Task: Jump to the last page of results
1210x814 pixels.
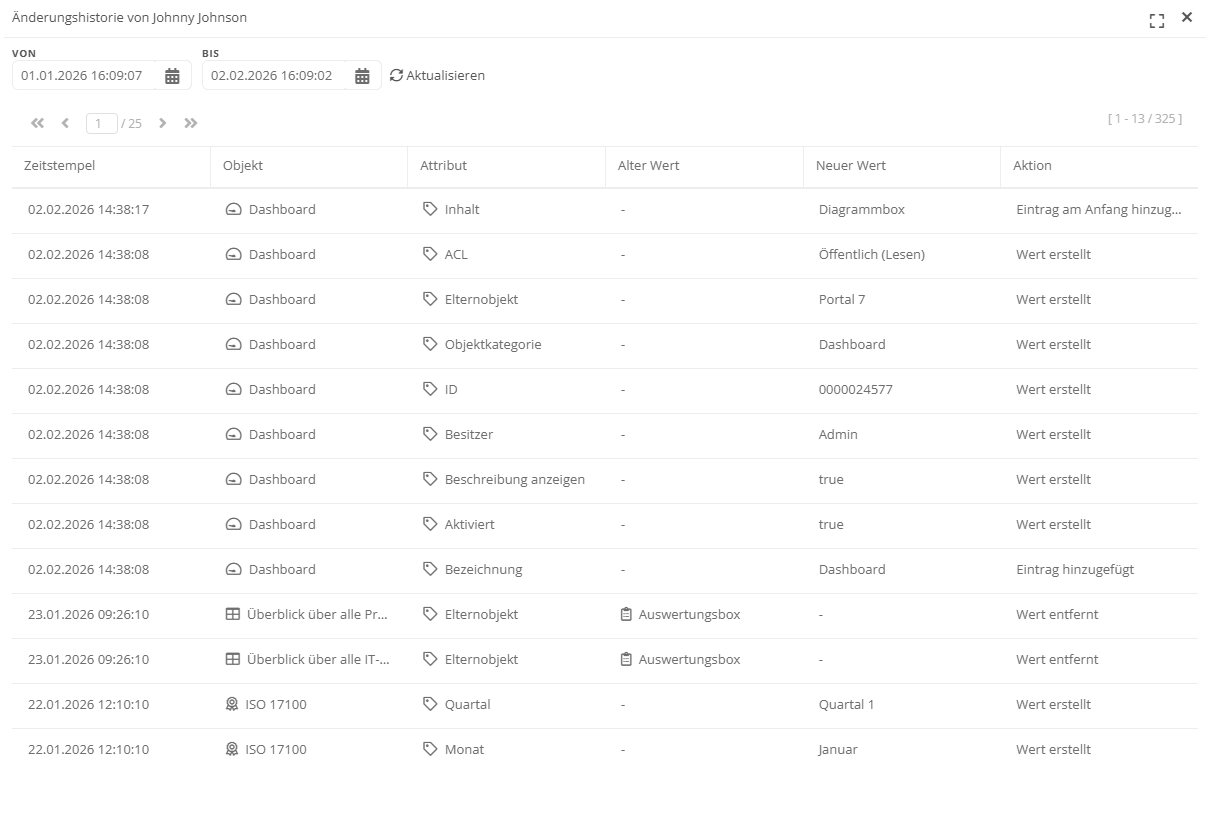Action: (x=191, y=123)
